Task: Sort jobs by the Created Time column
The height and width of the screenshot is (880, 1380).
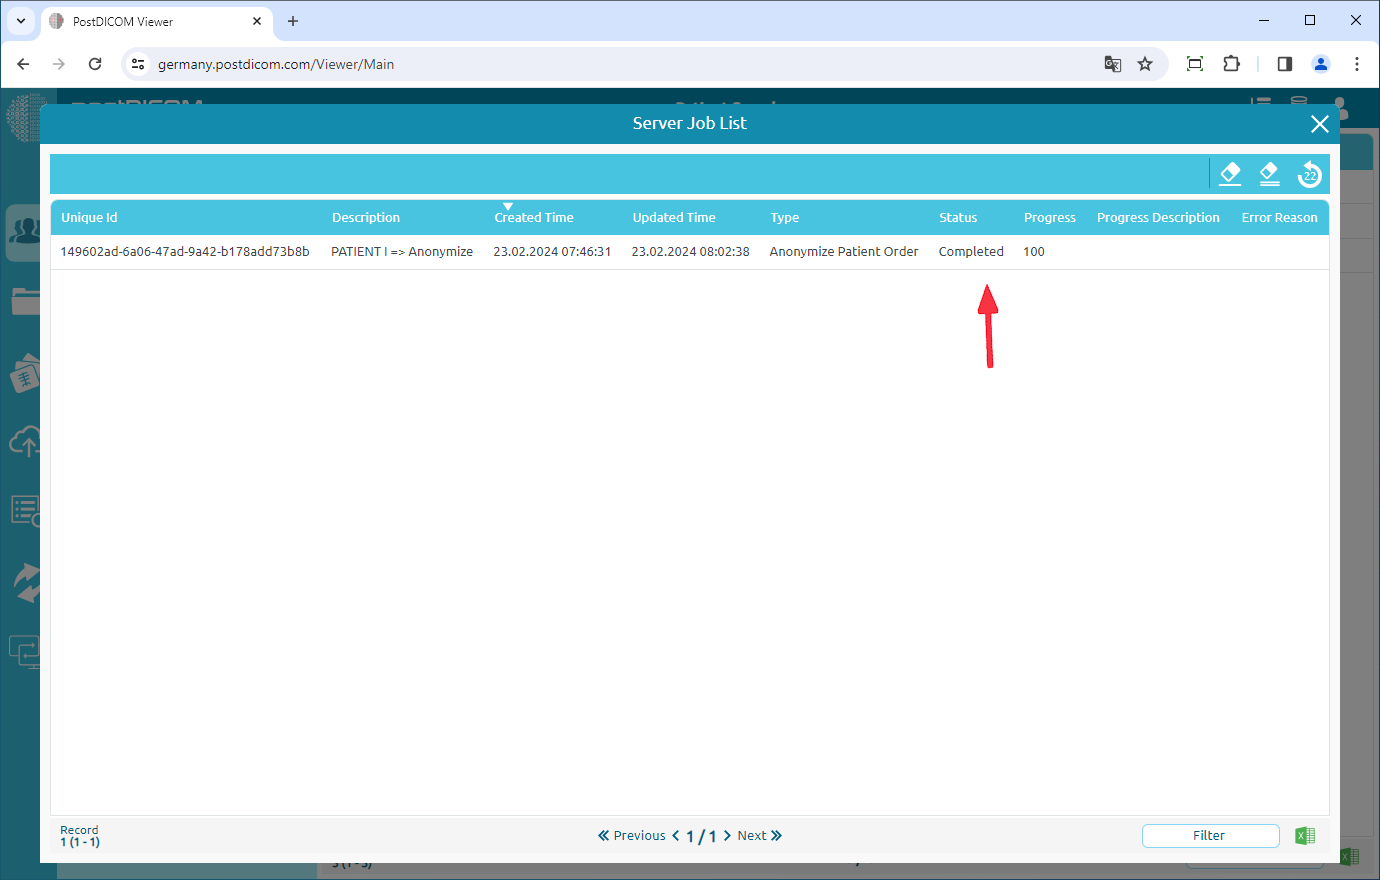Action: [x=533, y=217]
